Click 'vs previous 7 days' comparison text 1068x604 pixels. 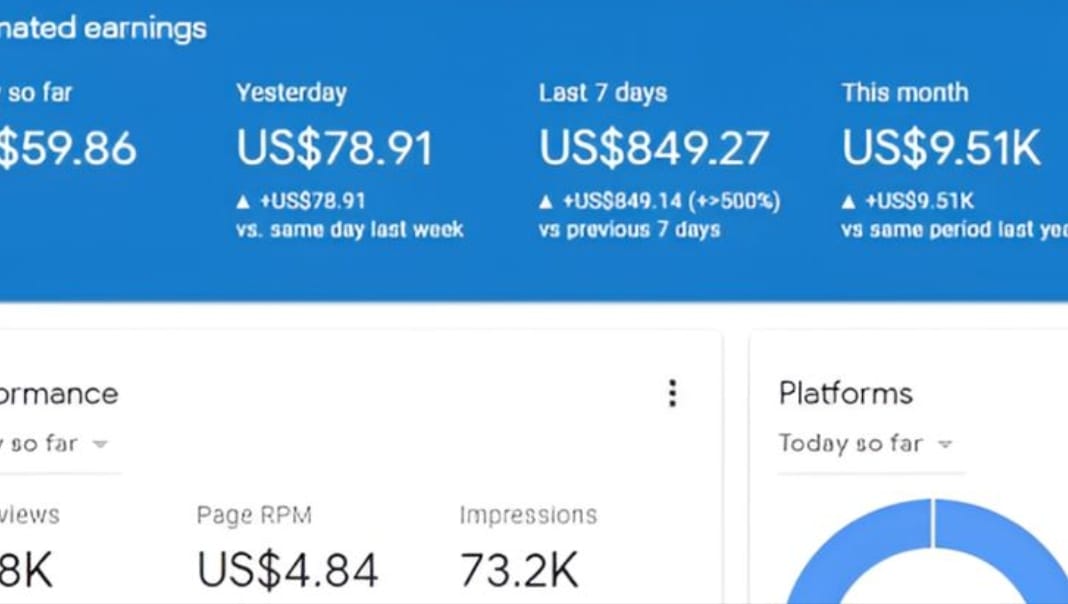click(629, 229)
